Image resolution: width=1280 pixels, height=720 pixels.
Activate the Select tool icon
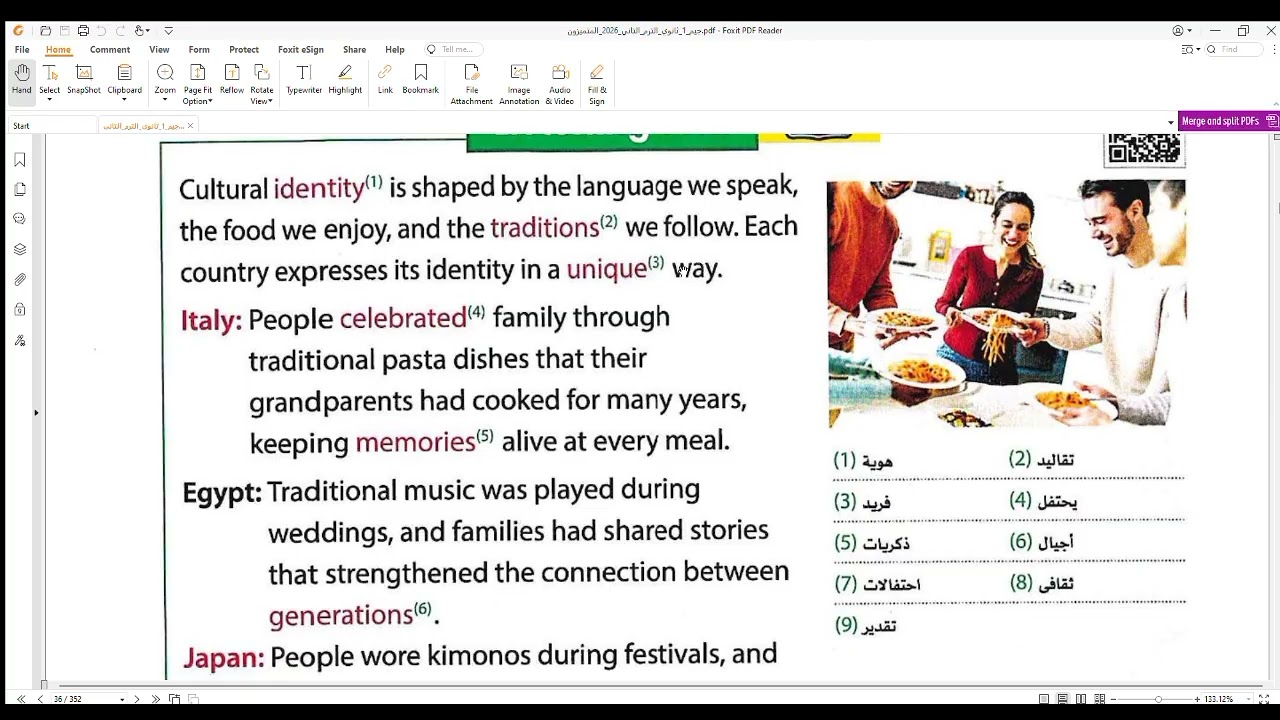(50, 74)
